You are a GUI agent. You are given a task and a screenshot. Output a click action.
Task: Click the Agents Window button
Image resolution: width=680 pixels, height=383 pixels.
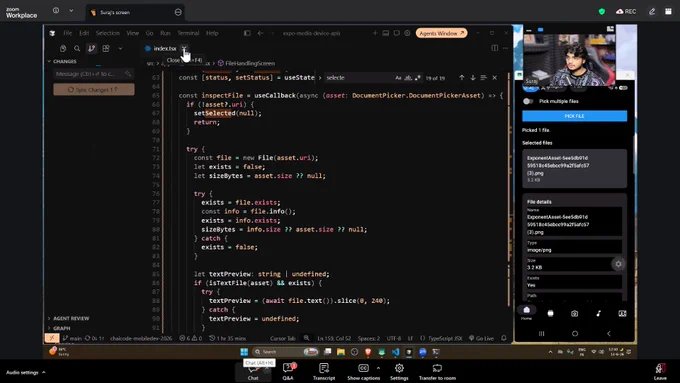pyautogui.click(x=441, y=33)
